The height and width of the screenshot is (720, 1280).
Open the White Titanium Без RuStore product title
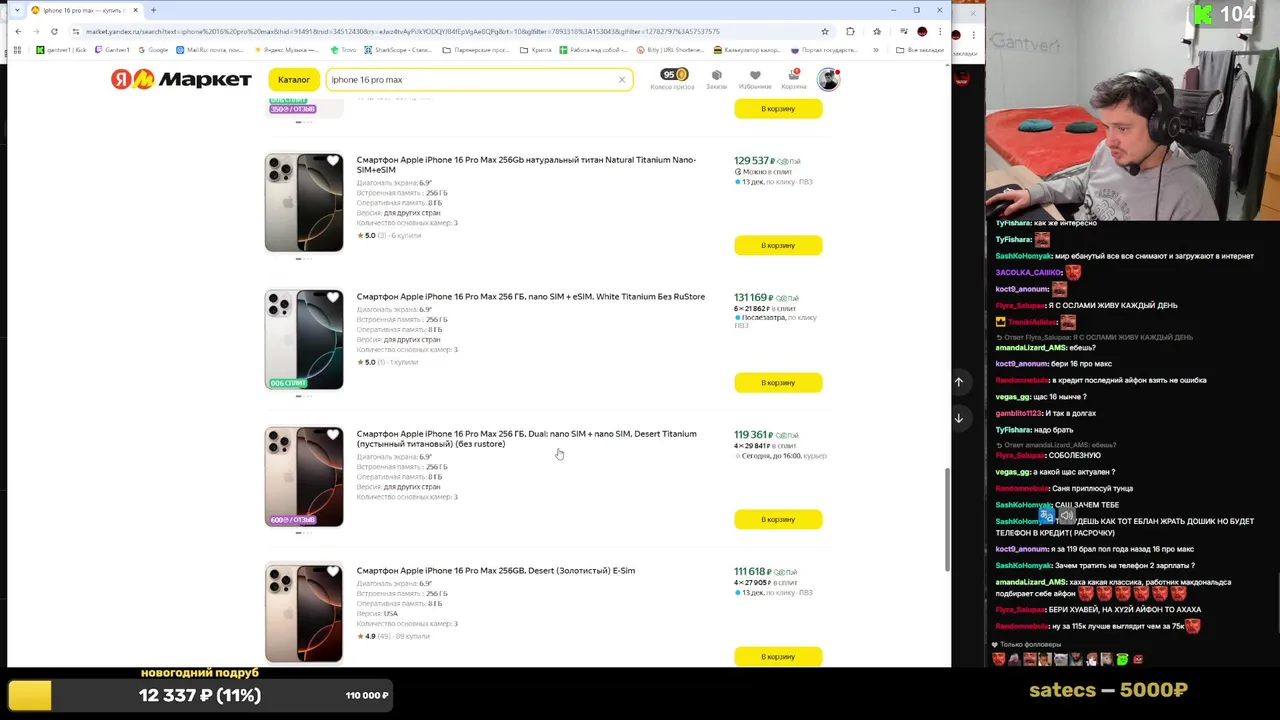click(x=531, y=297)
